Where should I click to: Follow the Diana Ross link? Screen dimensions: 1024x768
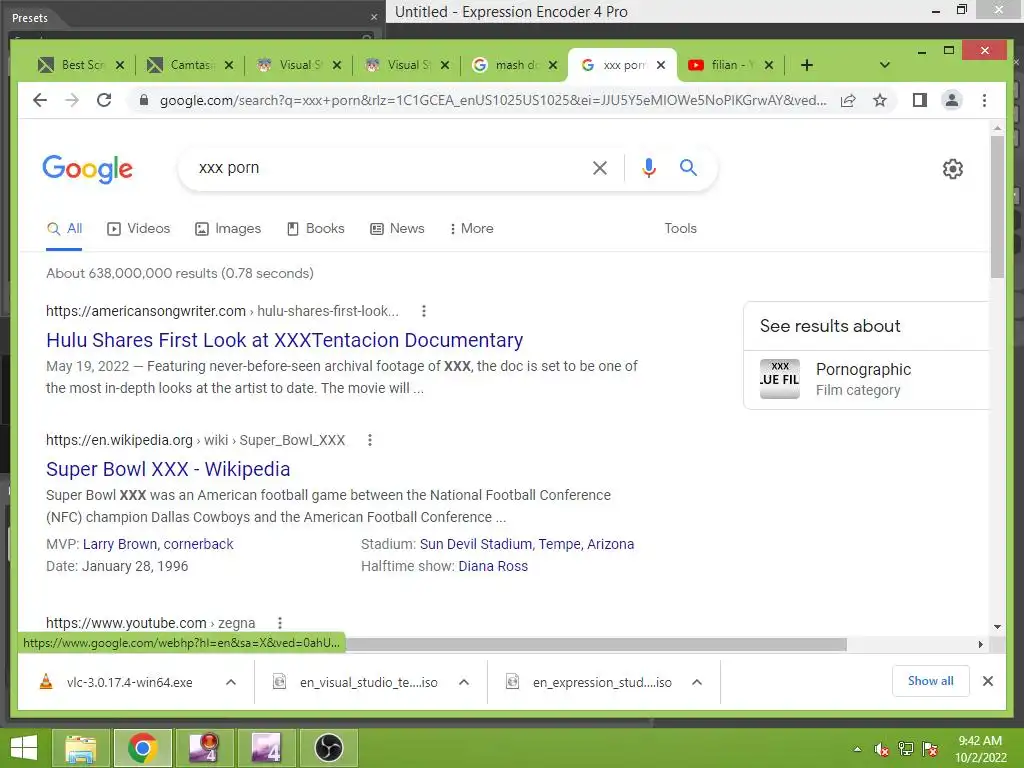tap(492, 566)
